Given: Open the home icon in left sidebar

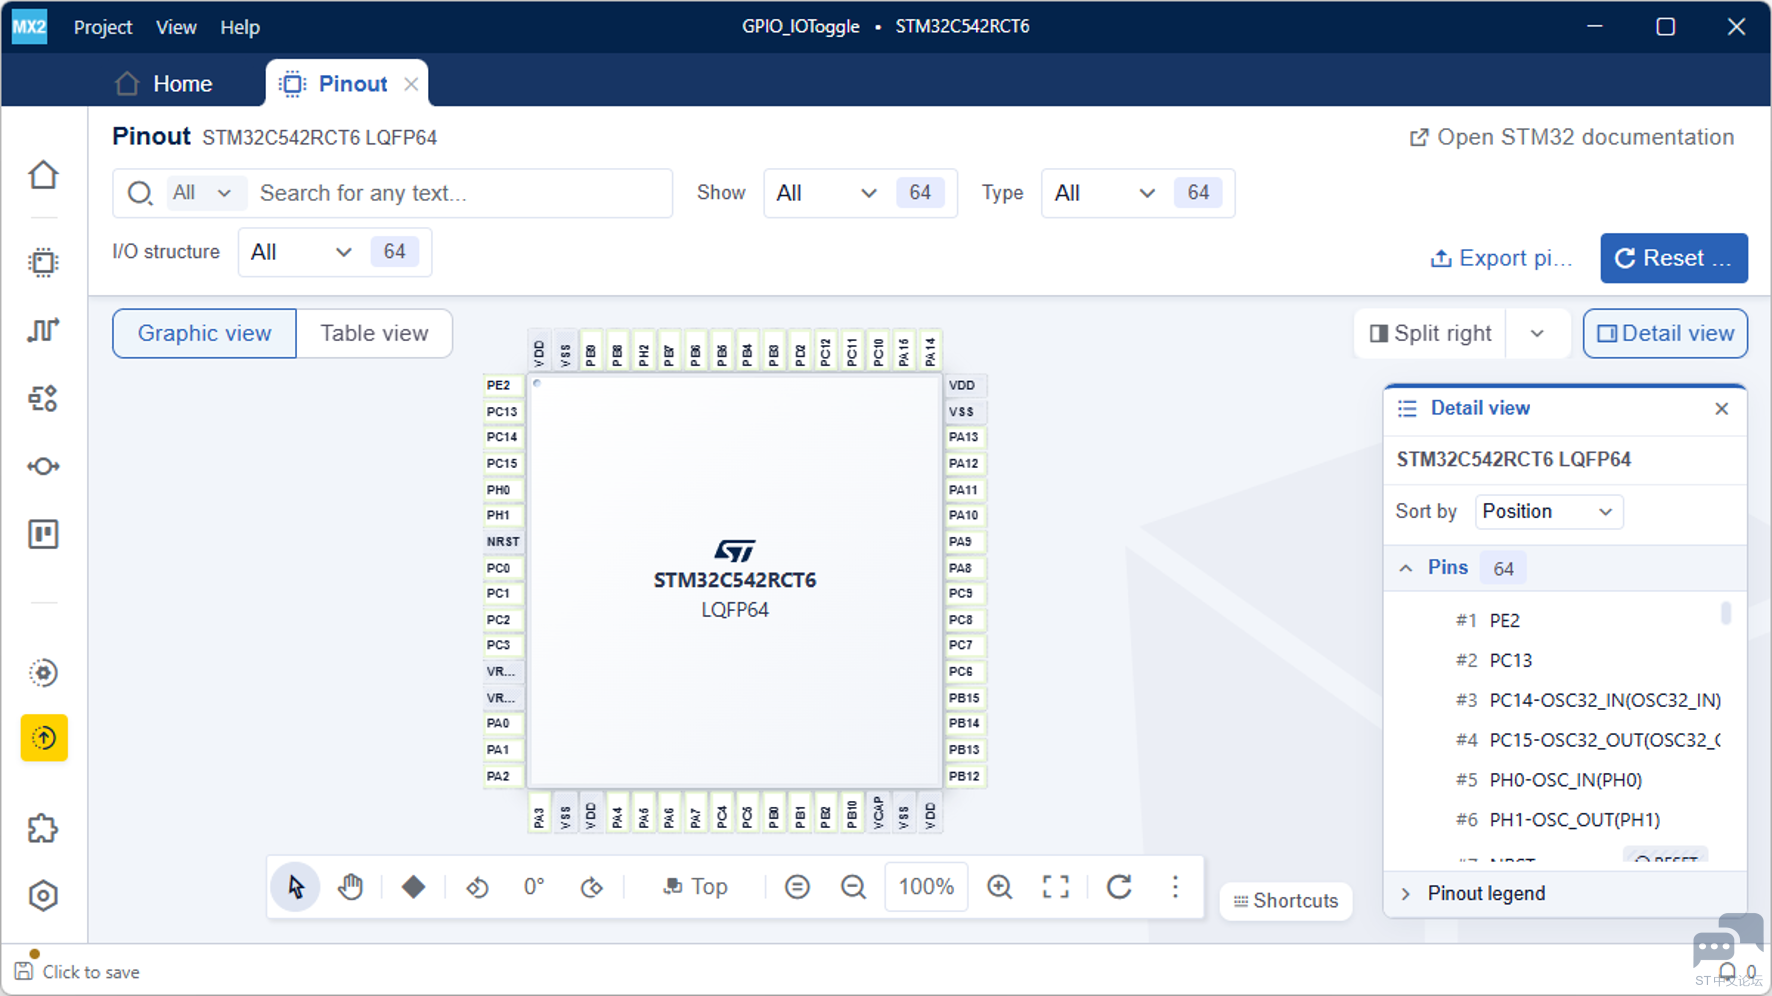Looking at the screenshot, I should pos(43,175).
